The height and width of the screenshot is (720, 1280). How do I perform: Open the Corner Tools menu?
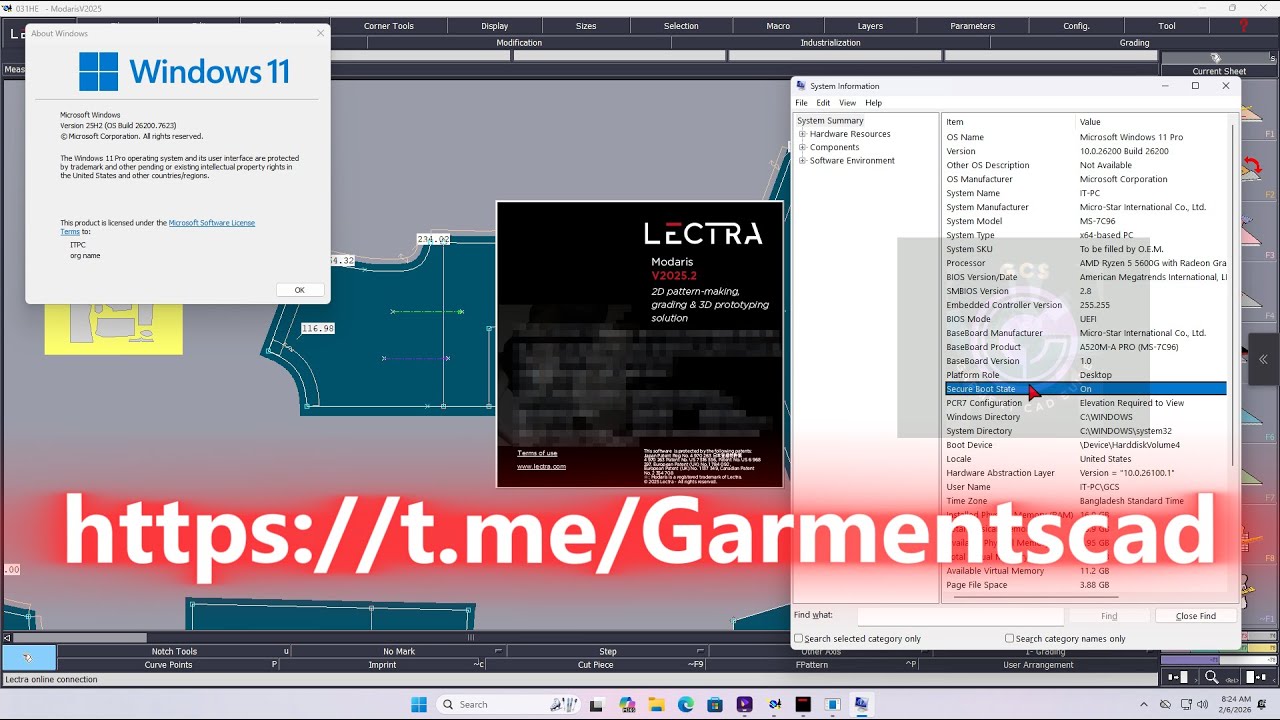coord(389,26)
